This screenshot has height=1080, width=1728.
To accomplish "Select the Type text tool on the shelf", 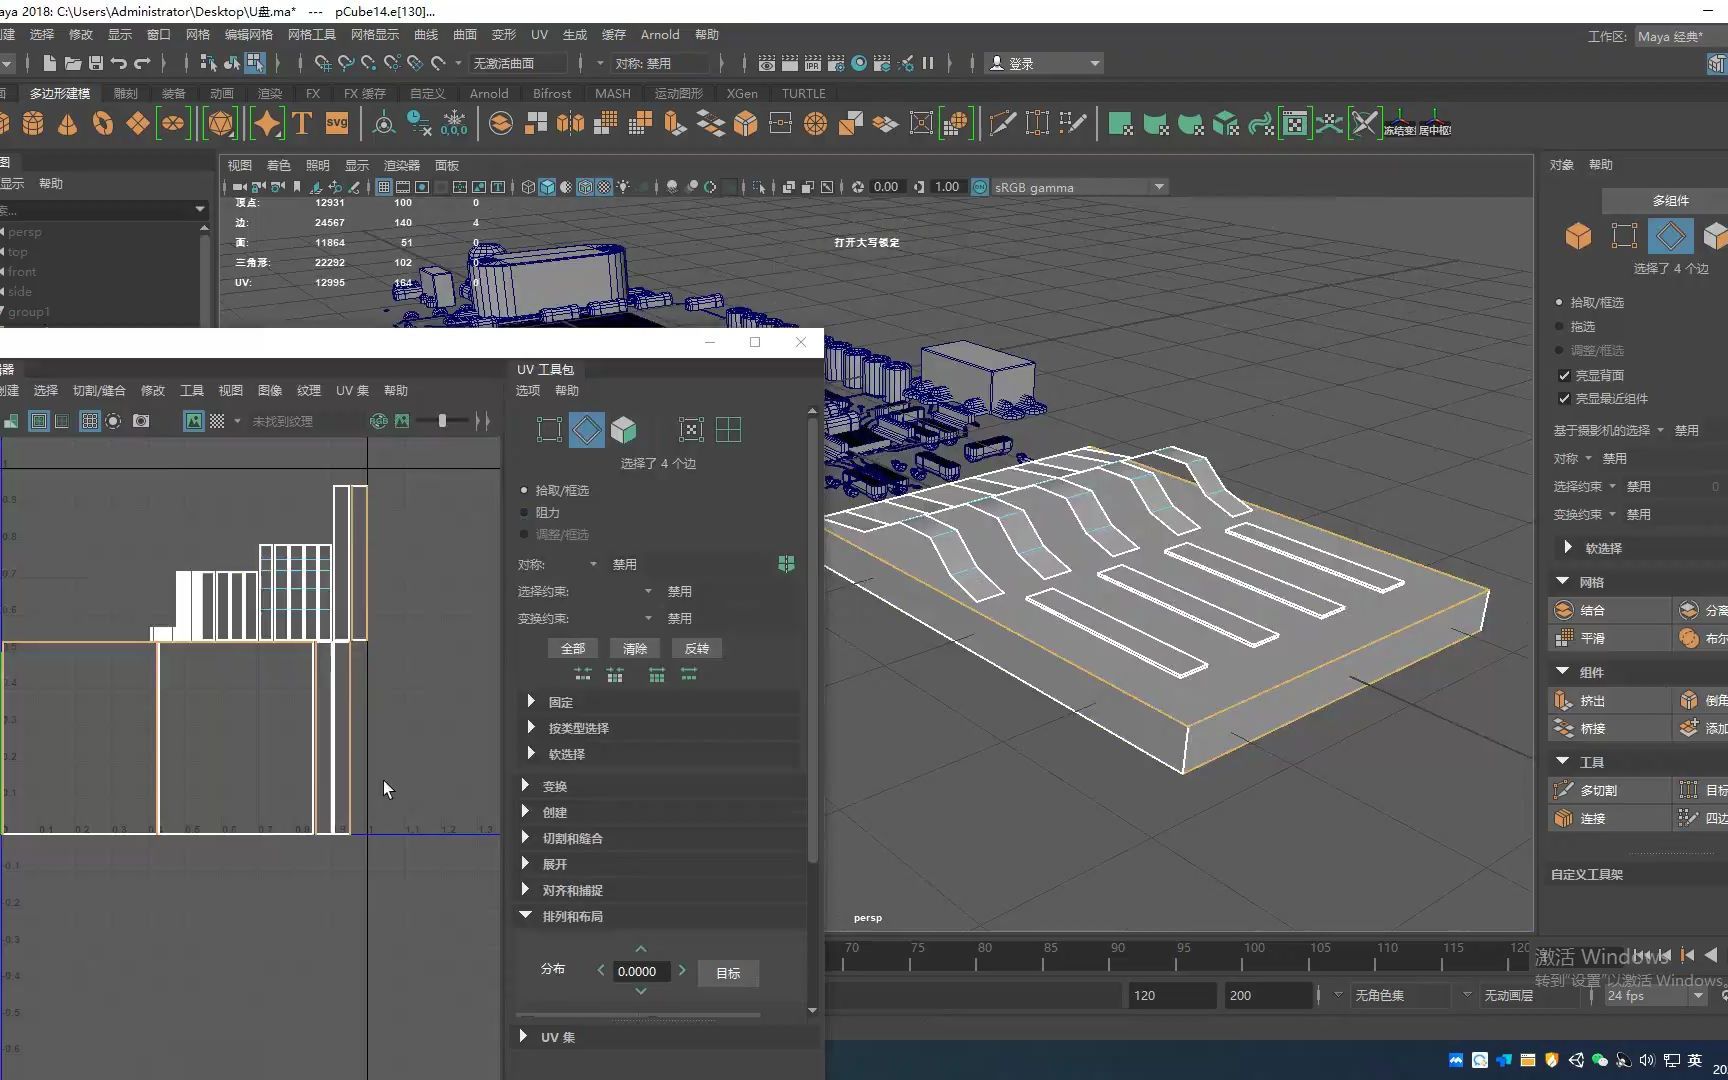I will click(302, 123).
